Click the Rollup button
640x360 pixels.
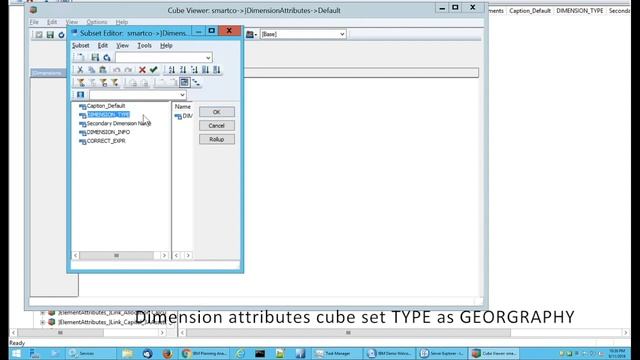click(217, 140)
